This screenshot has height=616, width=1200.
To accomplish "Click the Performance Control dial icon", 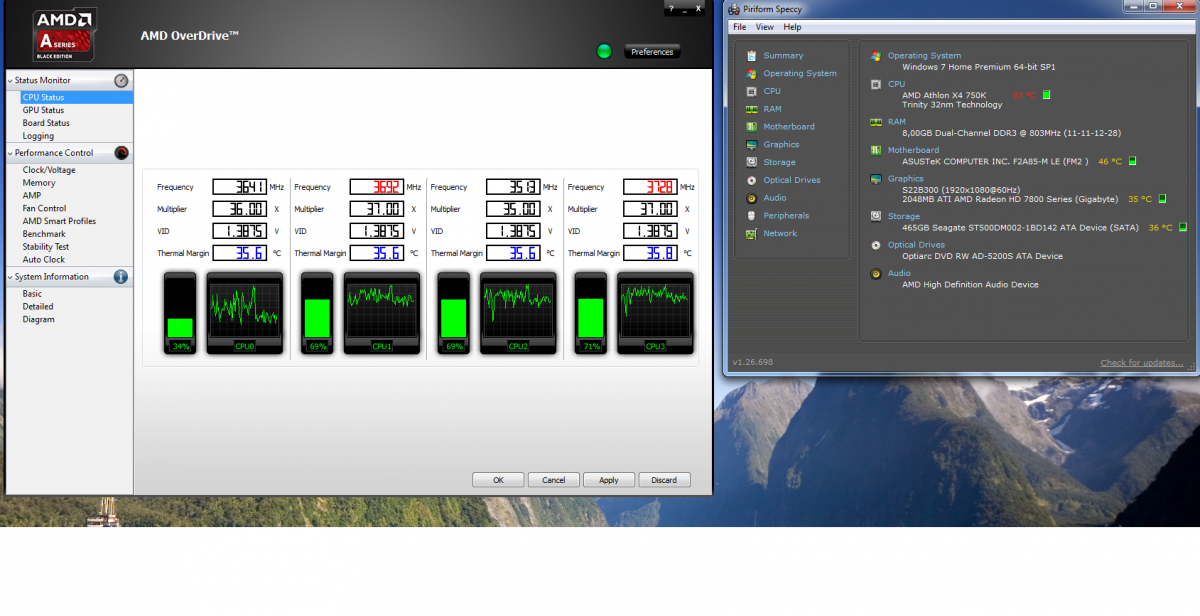I will (x=121, y=153).
